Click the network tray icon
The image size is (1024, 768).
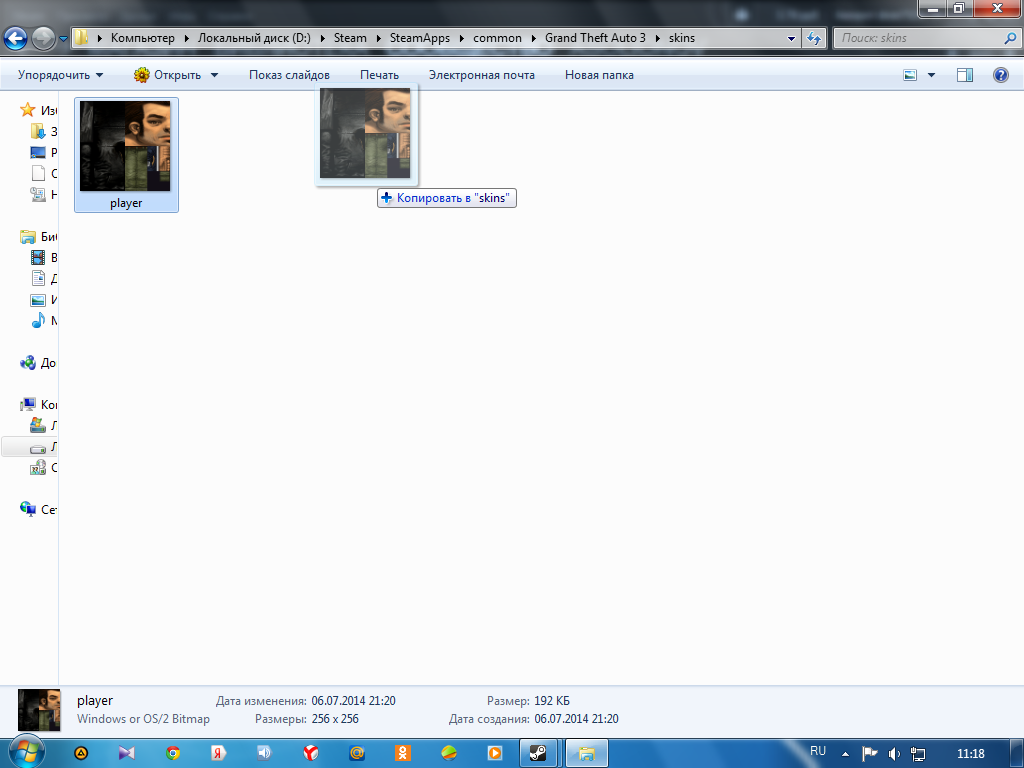coord(918,754)
